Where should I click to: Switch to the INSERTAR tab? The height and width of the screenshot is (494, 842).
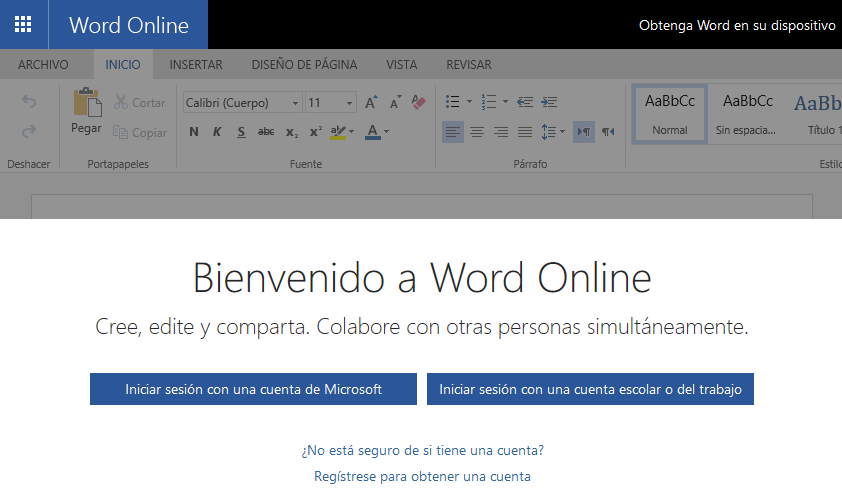[196, 65]
